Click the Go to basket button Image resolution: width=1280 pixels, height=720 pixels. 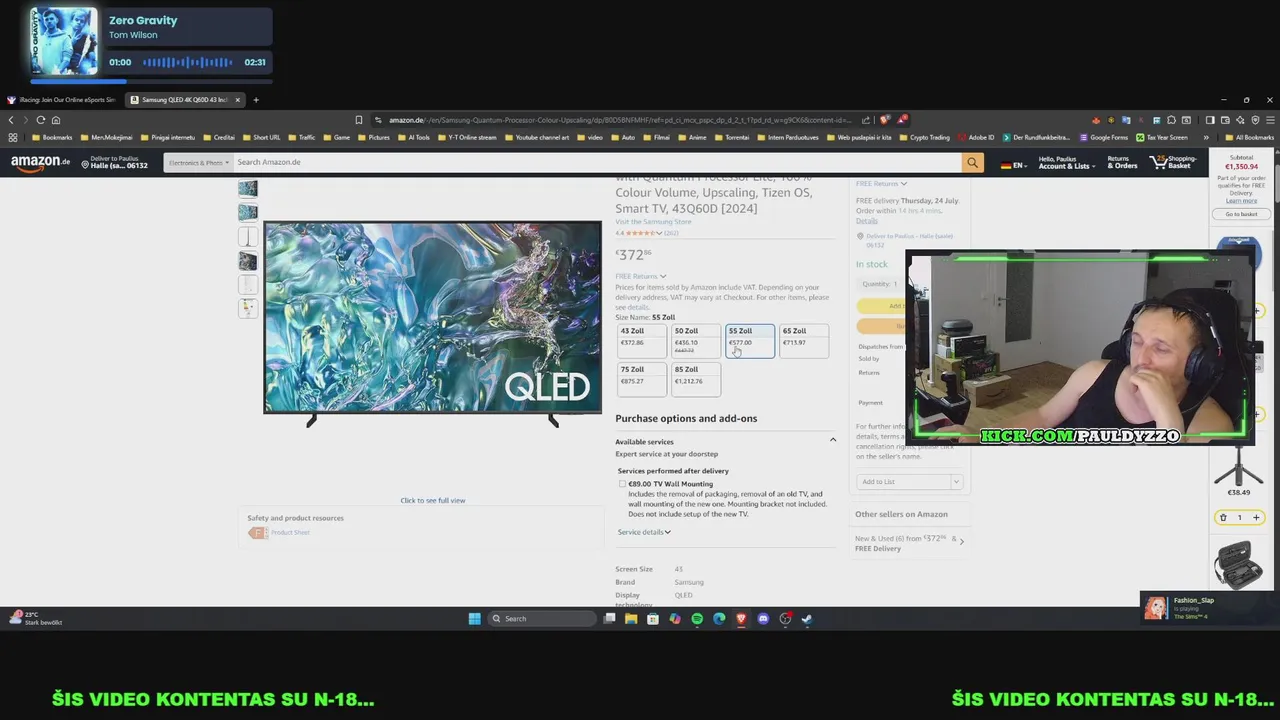[x=1241, y=214]
